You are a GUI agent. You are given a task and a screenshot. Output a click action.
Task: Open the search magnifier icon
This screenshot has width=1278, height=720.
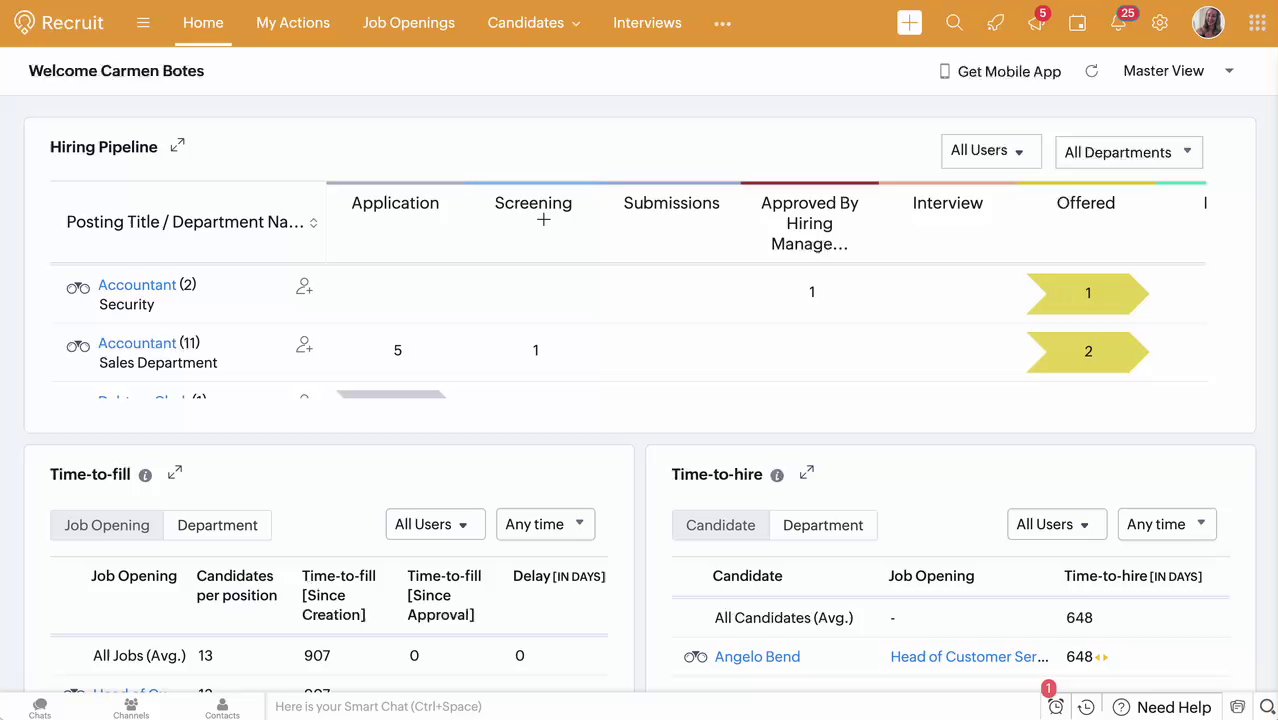click(954, 23)
